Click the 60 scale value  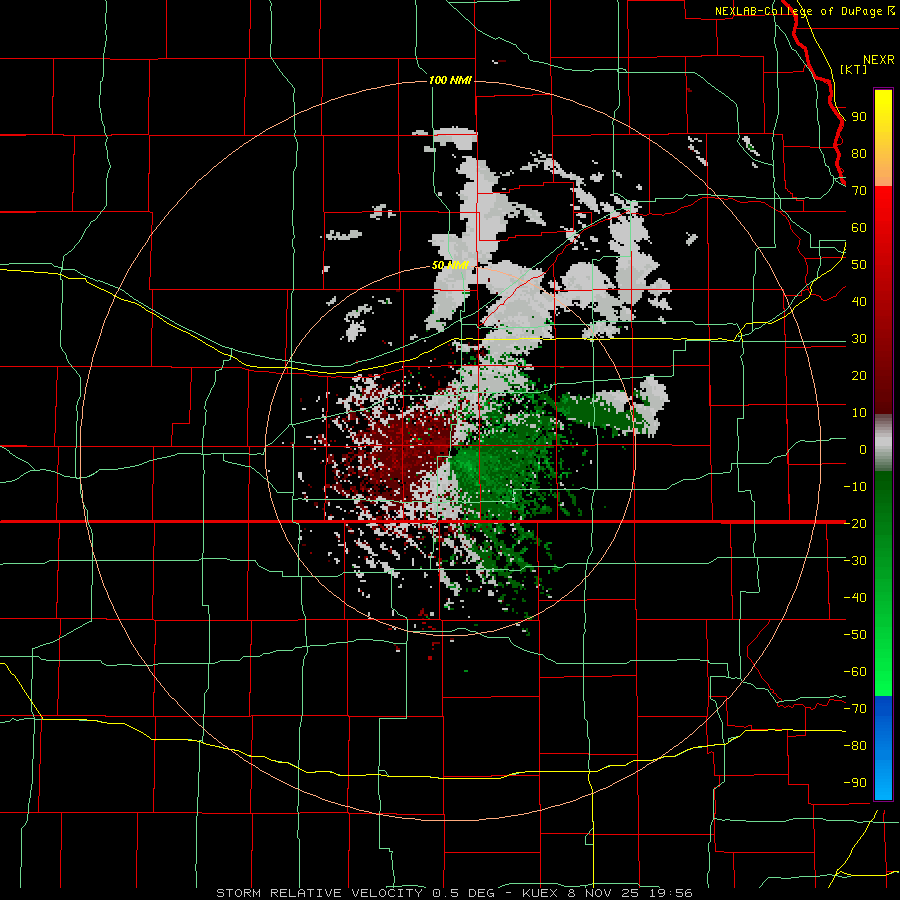pos(859,228)
